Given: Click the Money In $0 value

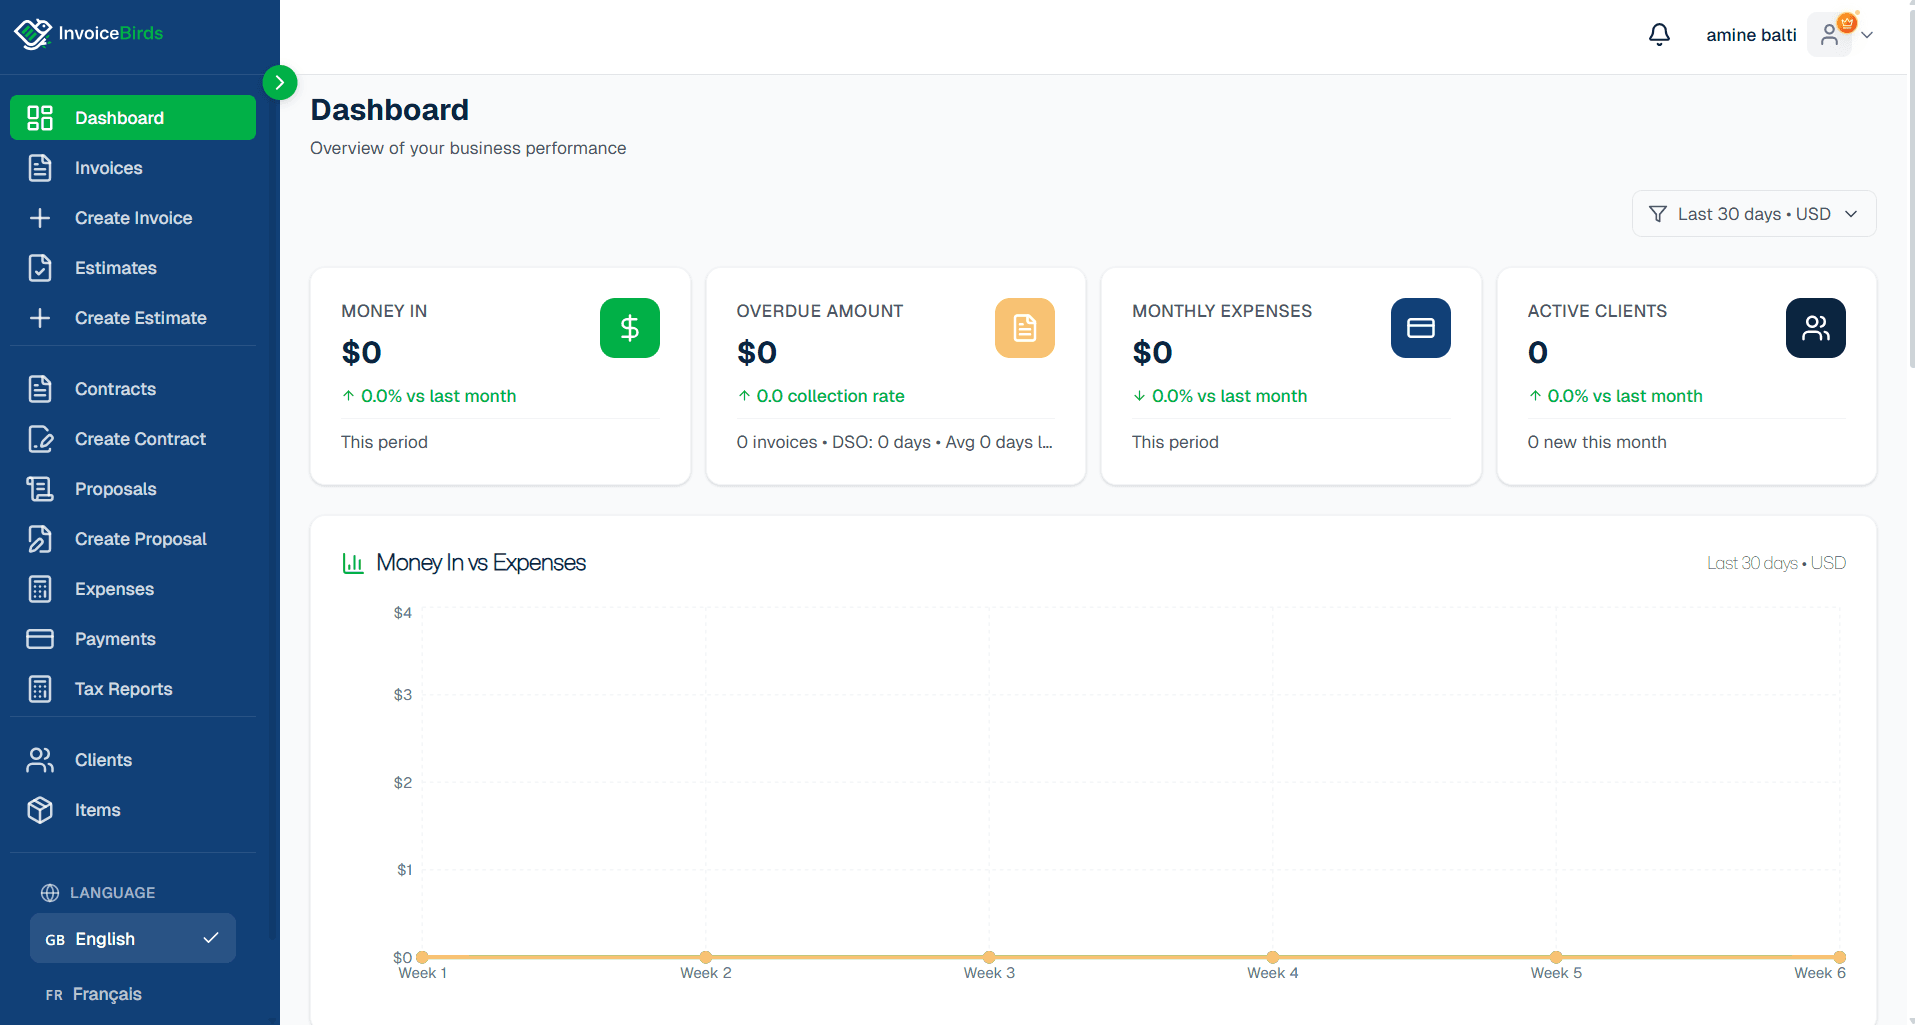Looking at the screenshot, I should click(362, 352).
